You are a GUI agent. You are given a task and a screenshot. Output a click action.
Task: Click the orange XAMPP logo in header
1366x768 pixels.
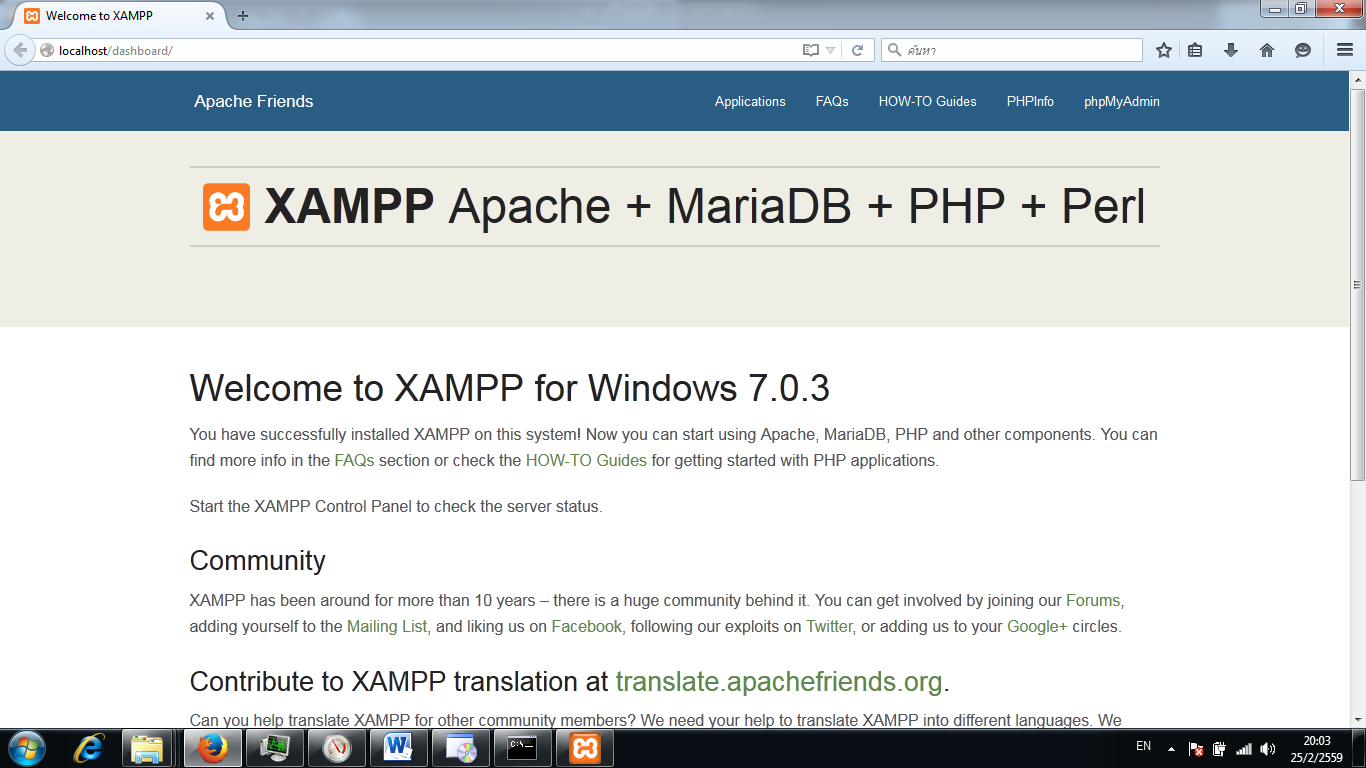(x=226, y=207)
